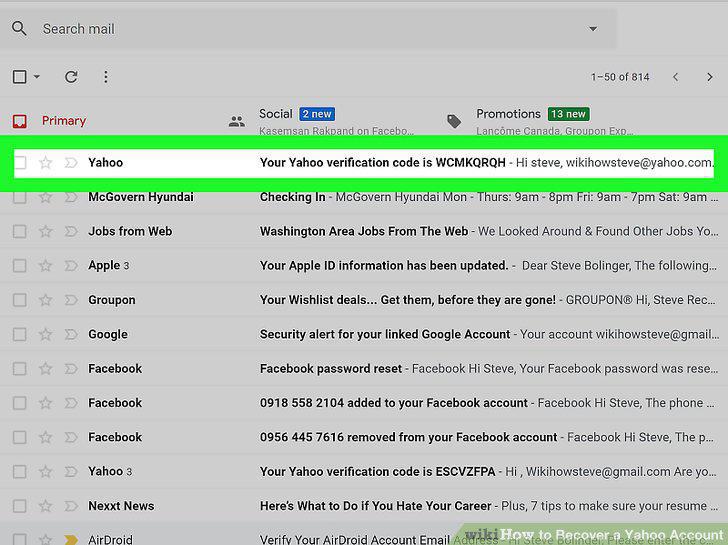Mark the Apple email as important
The image size is (728, 545).
[71, 266]
